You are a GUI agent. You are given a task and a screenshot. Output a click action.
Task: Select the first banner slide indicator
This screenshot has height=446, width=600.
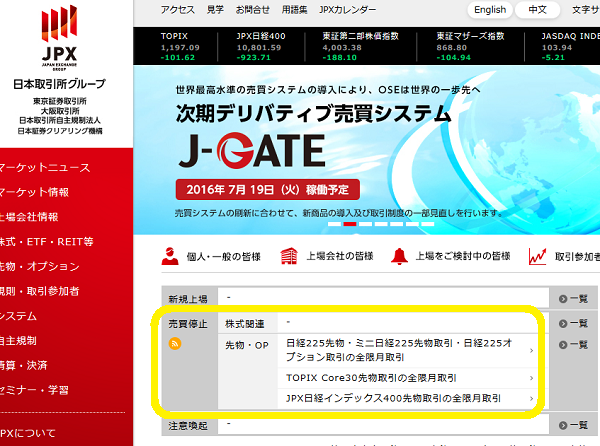pos(334,224)
